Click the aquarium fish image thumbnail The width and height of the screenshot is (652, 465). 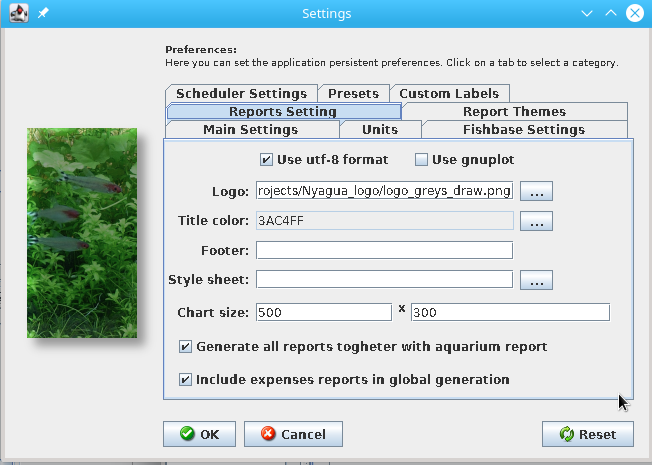tap(82, 233)
